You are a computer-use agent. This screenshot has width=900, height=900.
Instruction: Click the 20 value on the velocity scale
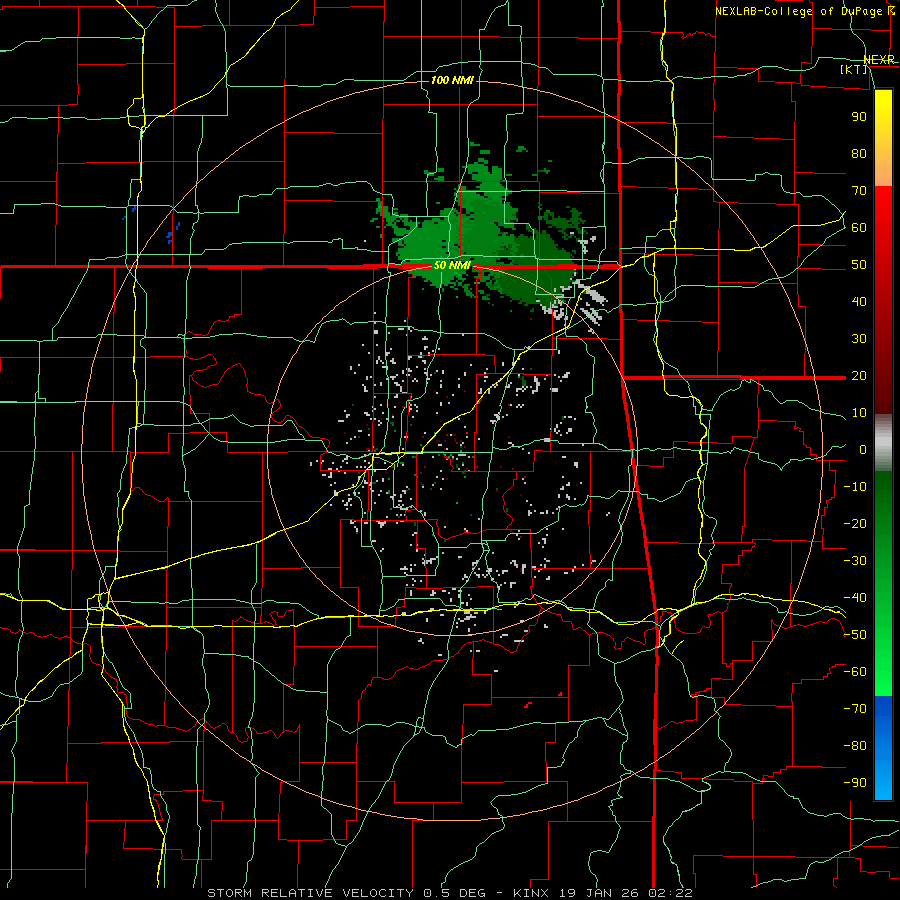tap(859, 376)
